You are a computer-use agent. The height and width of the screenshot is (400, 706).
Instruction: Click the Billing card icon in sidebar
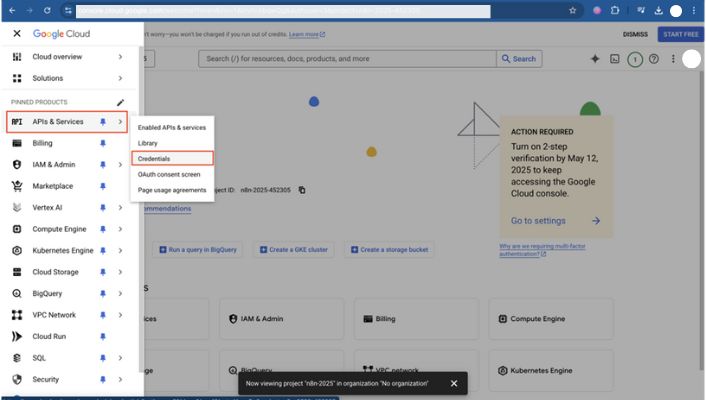pos(17,143)
